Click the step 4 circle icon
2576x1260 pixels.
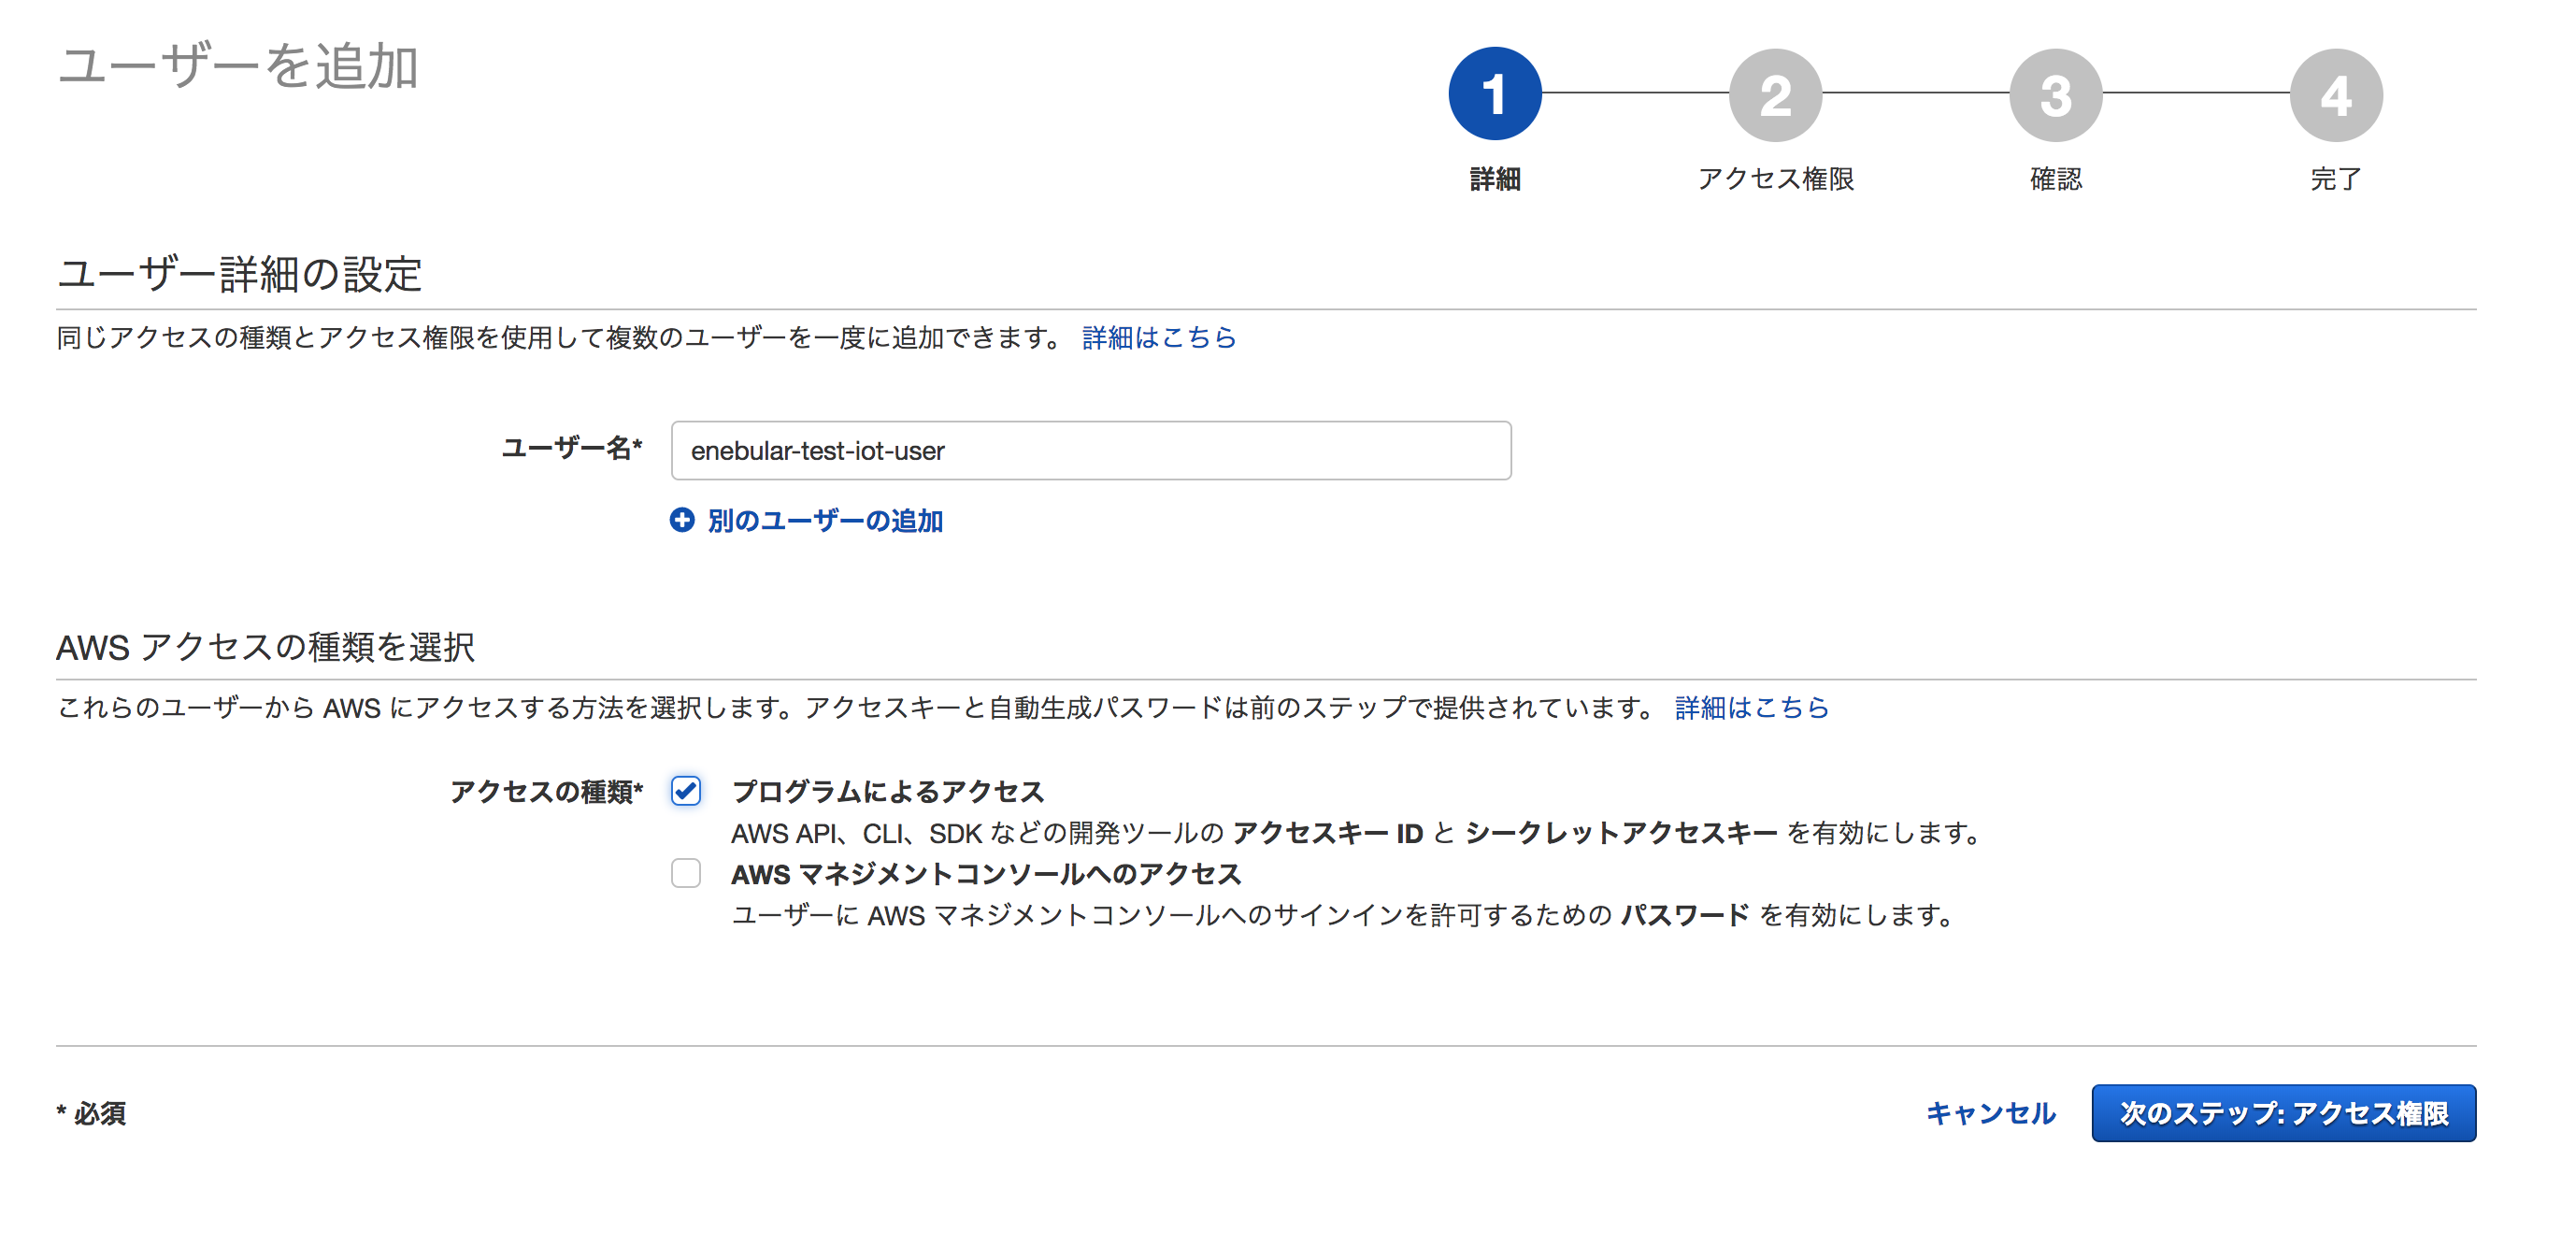click(2335, 94)
